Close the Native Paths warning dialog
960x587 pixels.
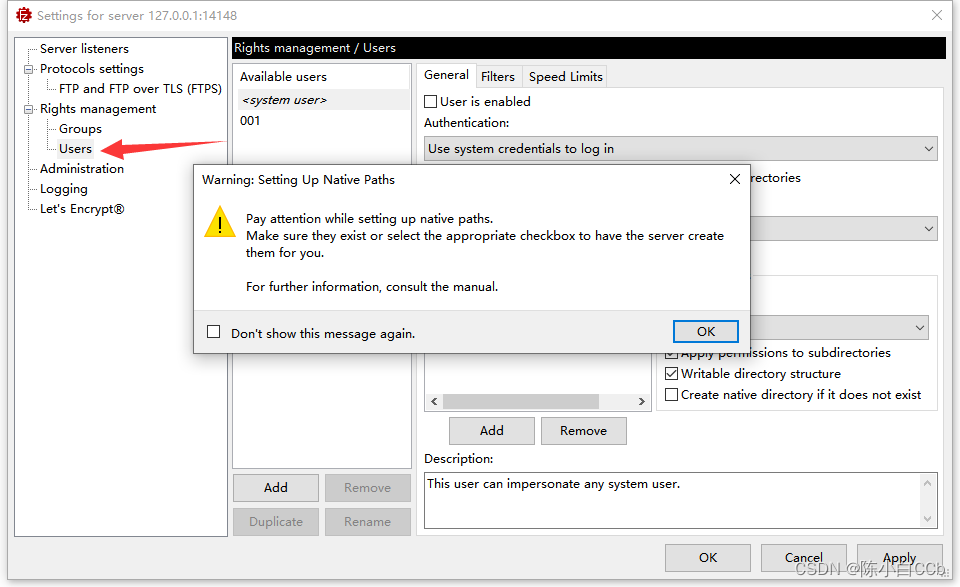[735, 179]
